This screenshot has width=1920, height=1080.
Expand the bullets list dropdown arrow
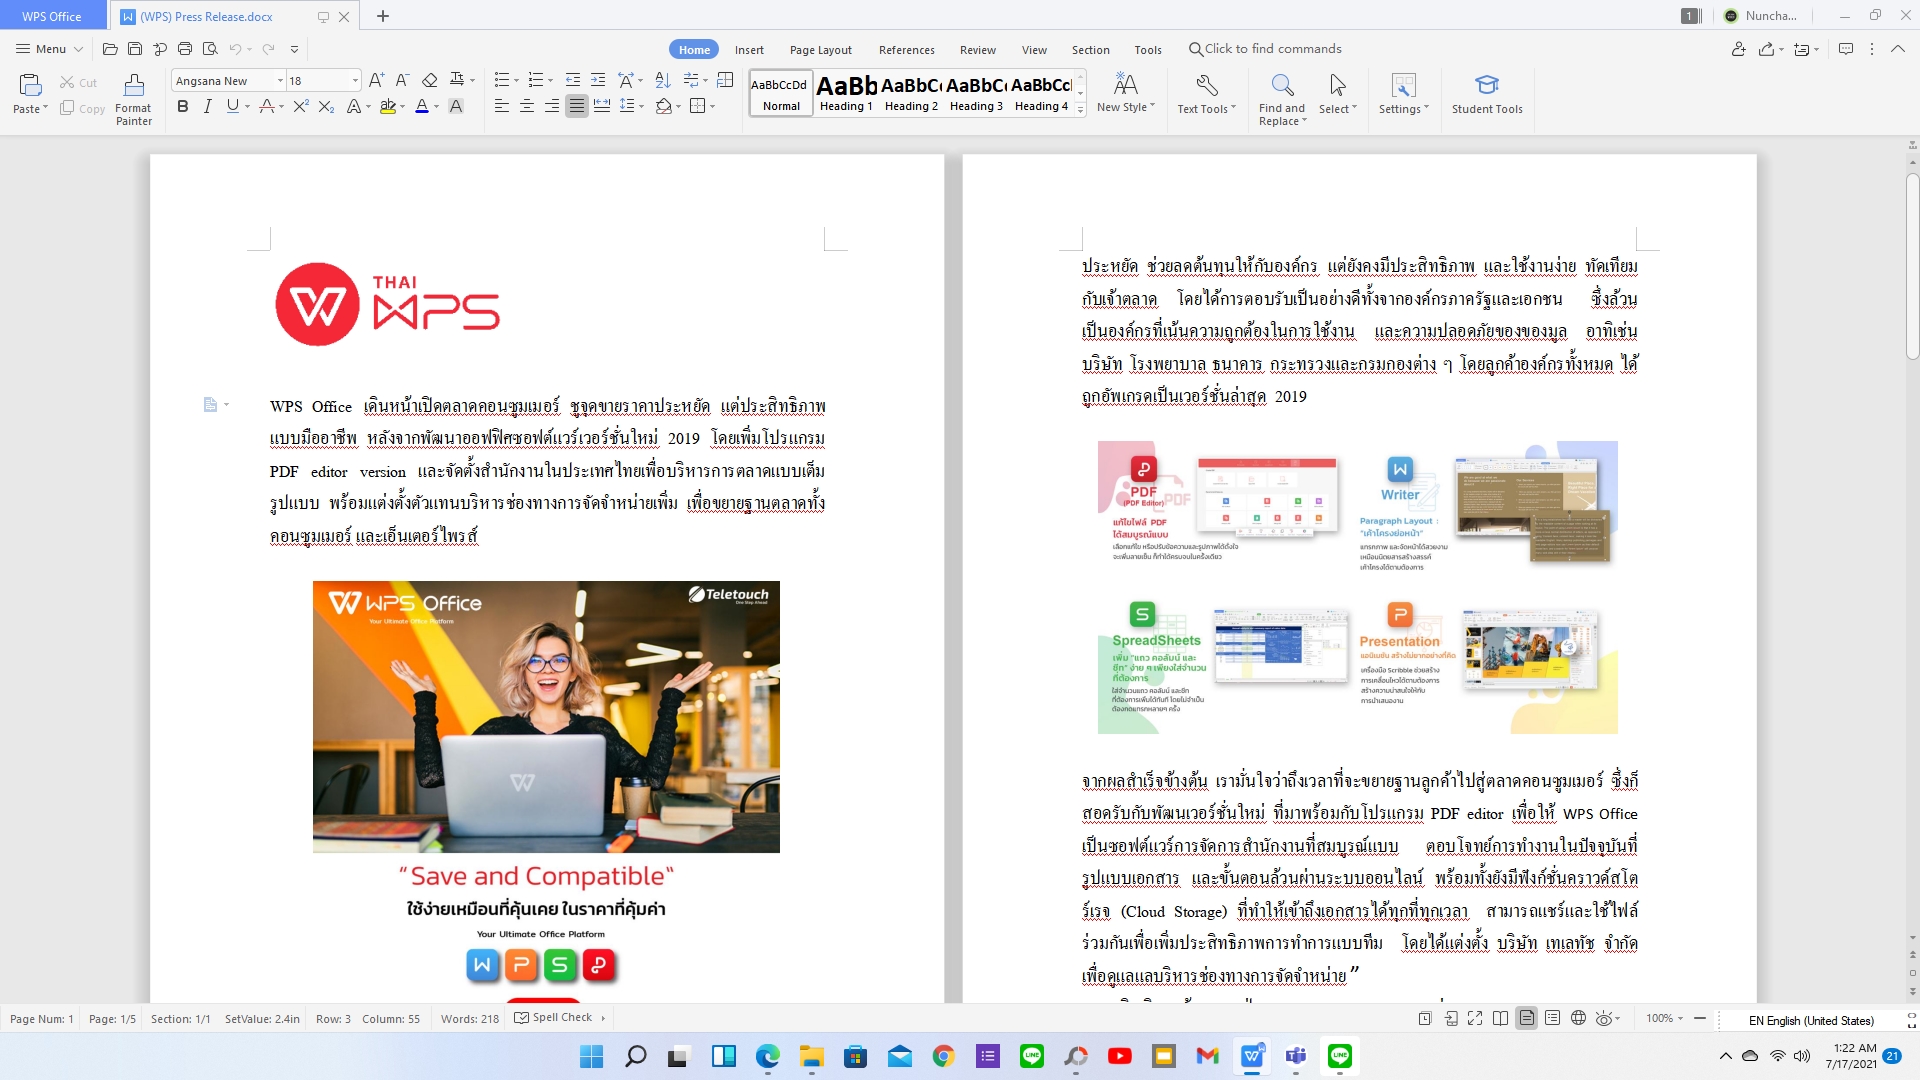coord(516,81)
